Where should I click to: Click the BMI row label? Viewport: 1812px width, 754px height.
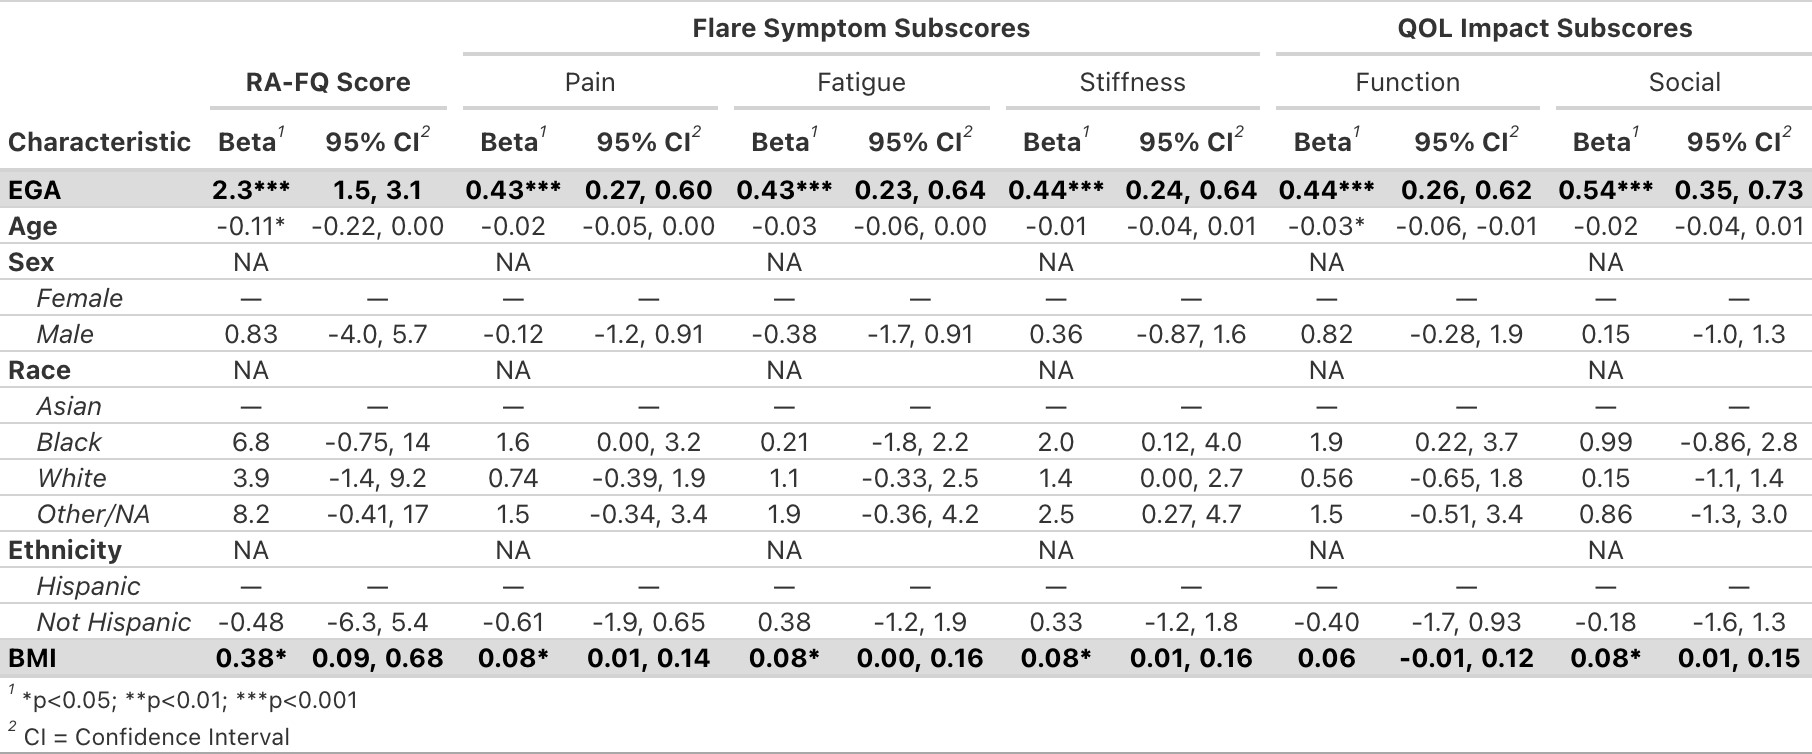pyautogui.click(x=32, y=658)
